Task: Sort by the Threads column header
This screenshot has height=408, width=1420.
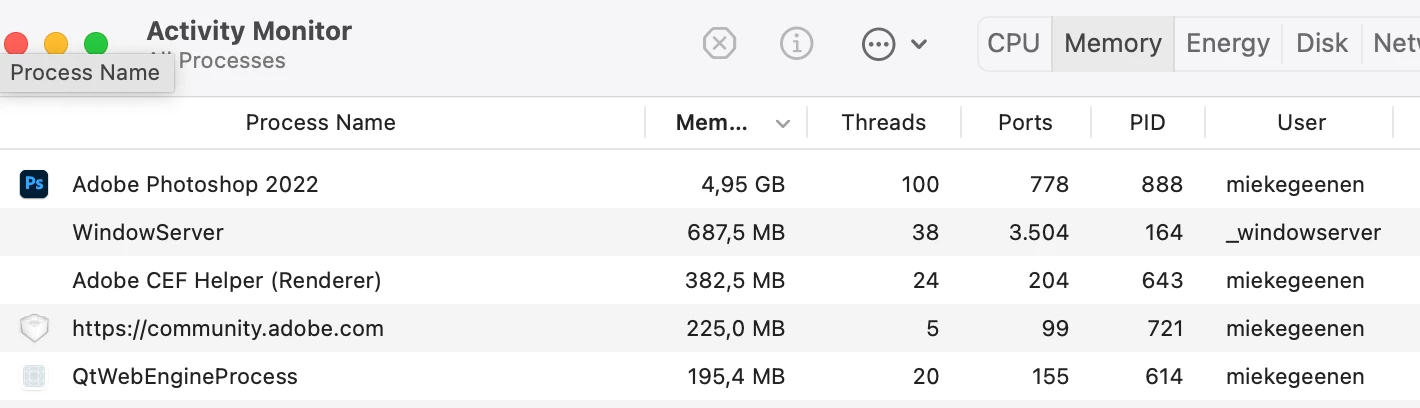Action: tap(883, 123)
